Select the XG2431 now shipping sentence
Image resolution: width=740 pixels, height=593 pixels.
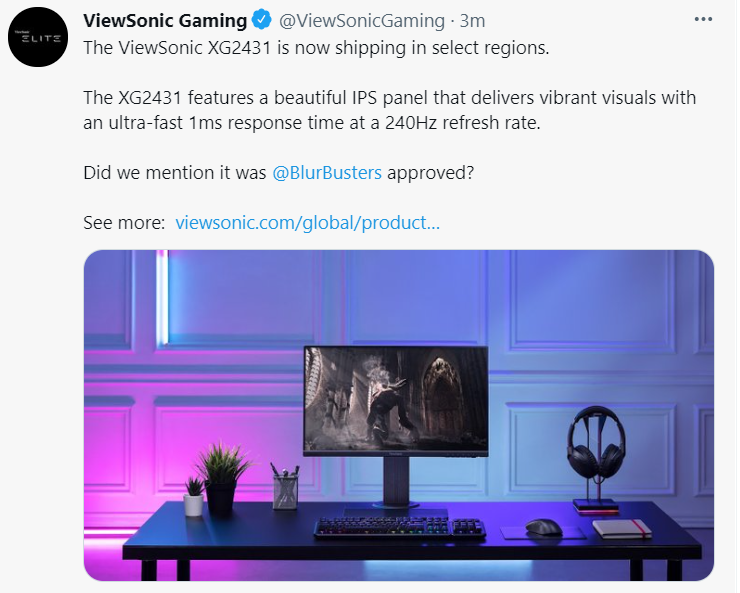pyautogui.click(x=316, y=48)
